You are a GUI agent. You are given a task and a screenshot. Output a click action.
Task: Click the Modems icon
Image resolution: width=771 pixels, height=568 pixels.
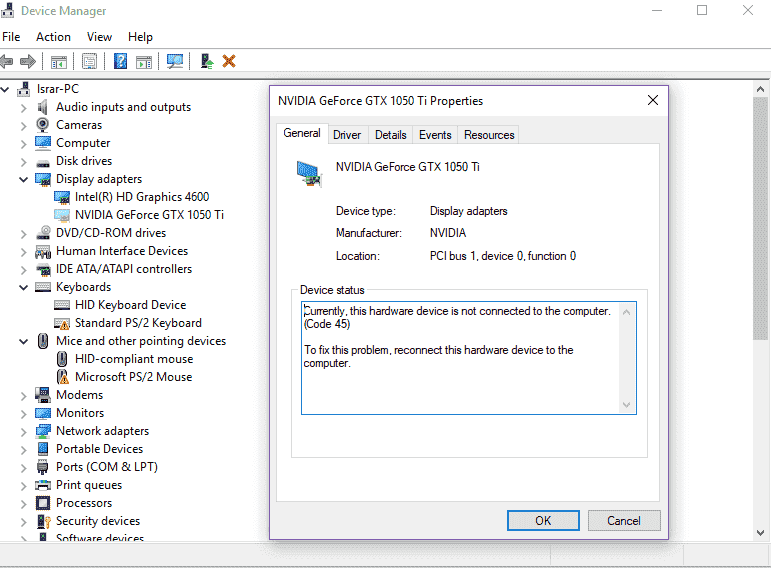(43, 394)
